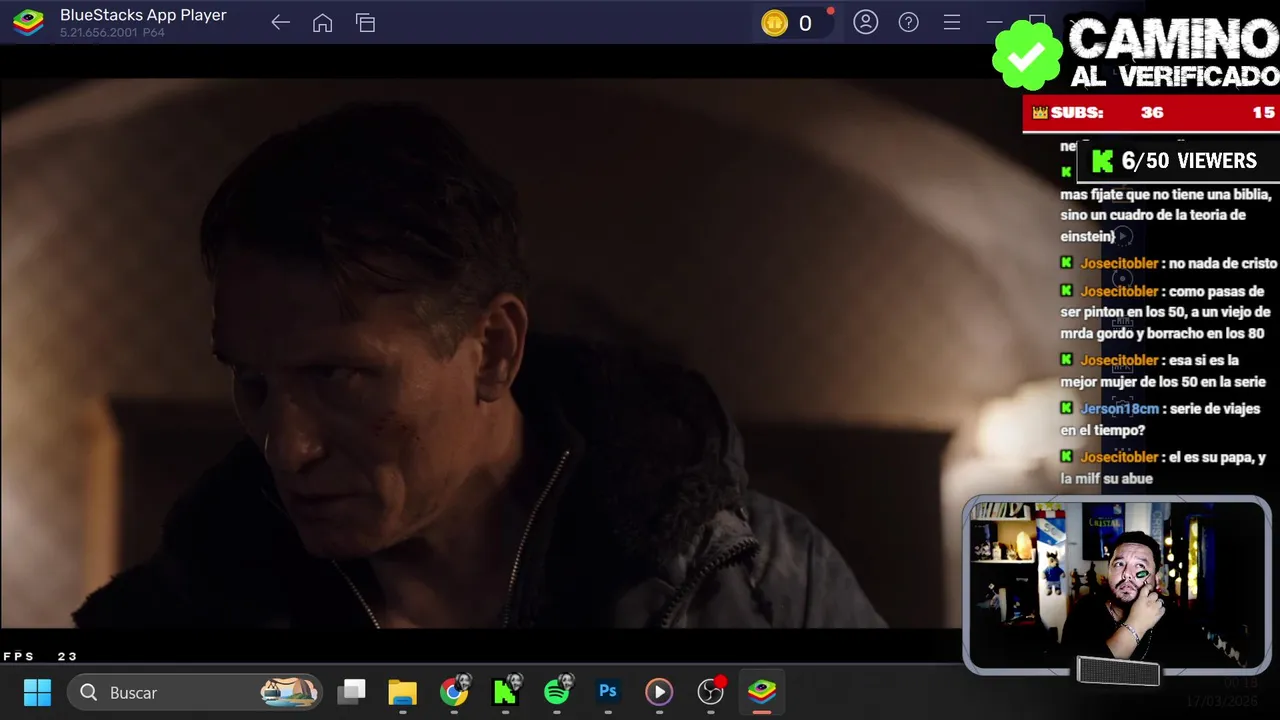
Task: Switch to the Kick app on taskbar
Action: tap(506, 692)
